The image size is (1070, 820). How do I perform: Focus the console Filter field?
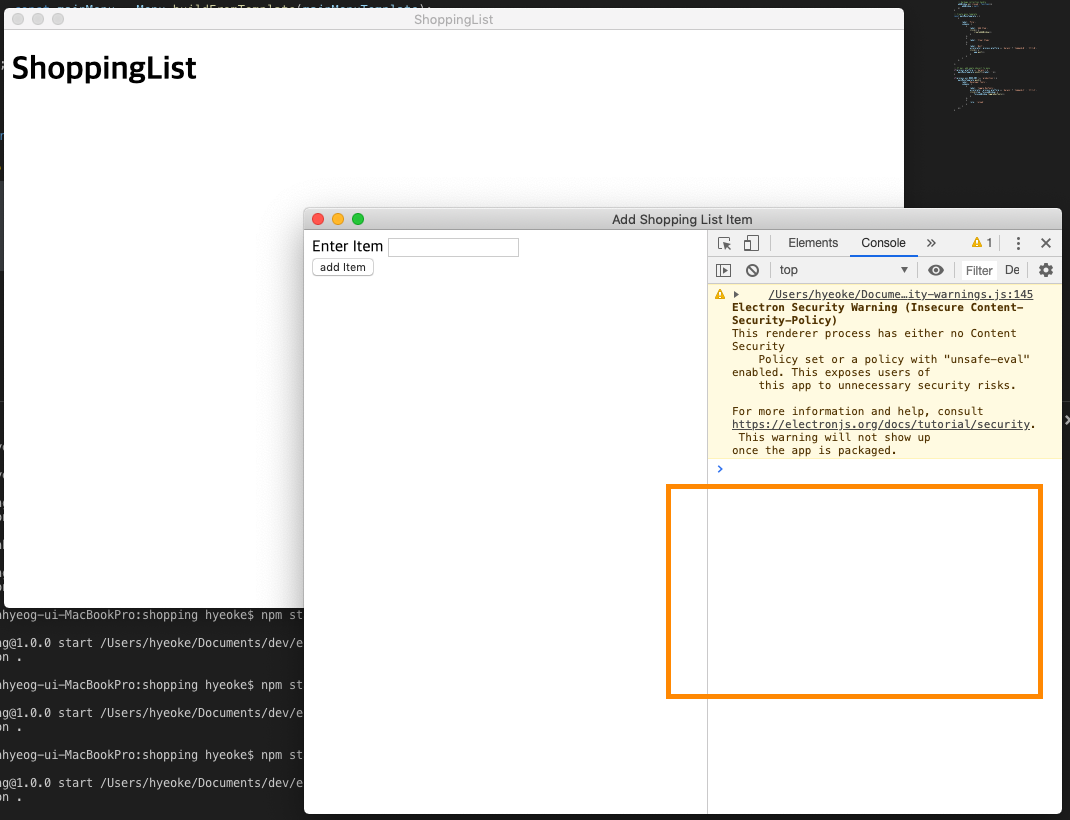(979, 271)
